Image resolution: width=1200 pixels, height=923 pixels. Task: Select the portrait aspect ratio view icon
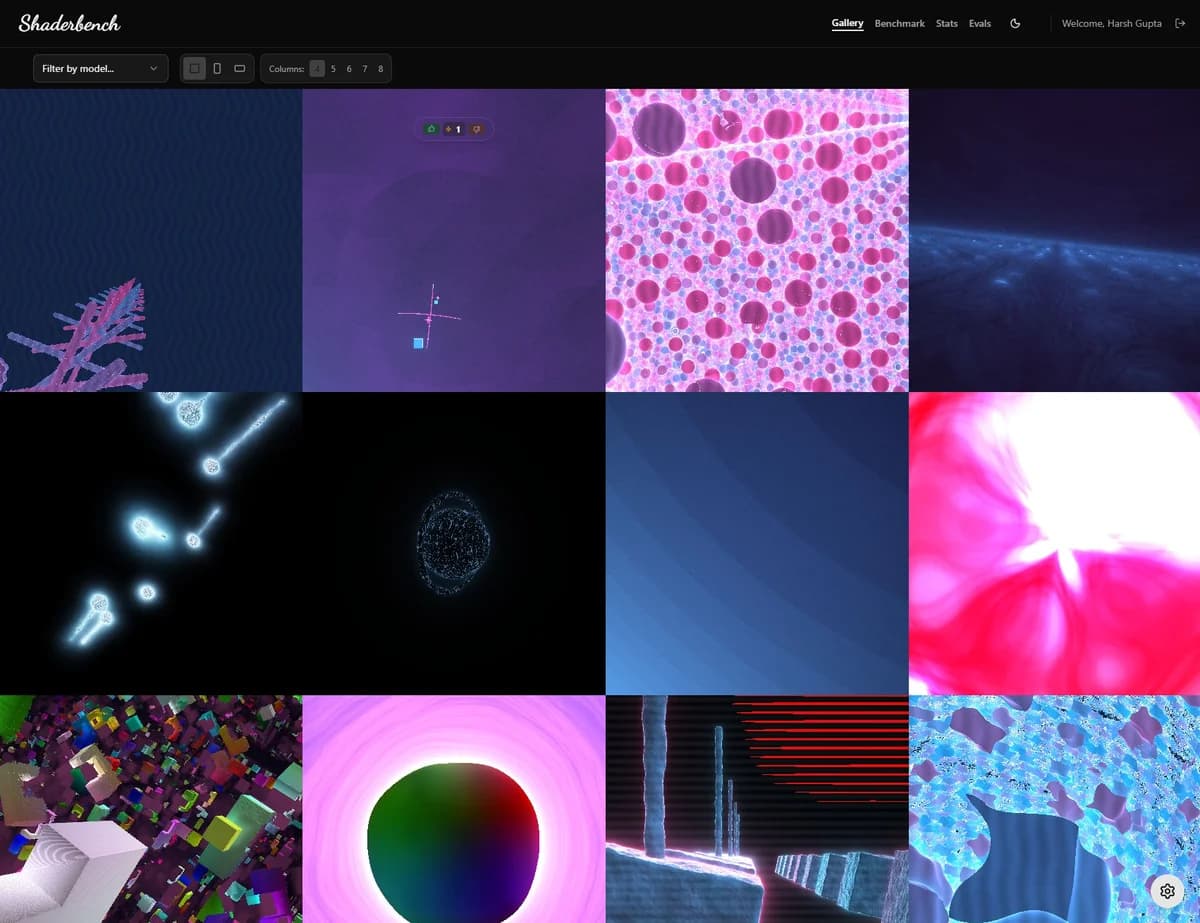[216, 68]
